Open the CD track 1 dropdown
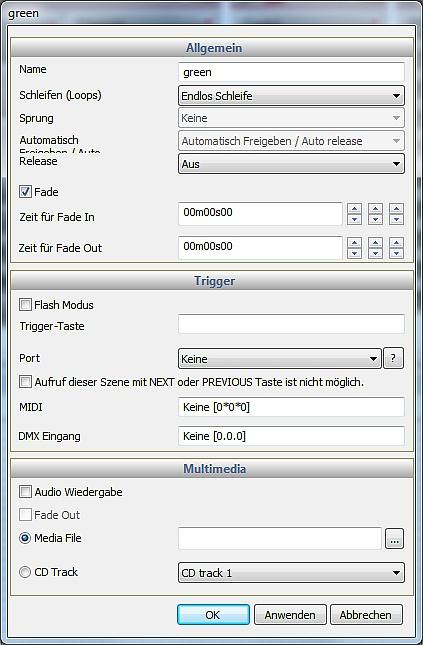This screenshot has width=423, height=645. 291,573
